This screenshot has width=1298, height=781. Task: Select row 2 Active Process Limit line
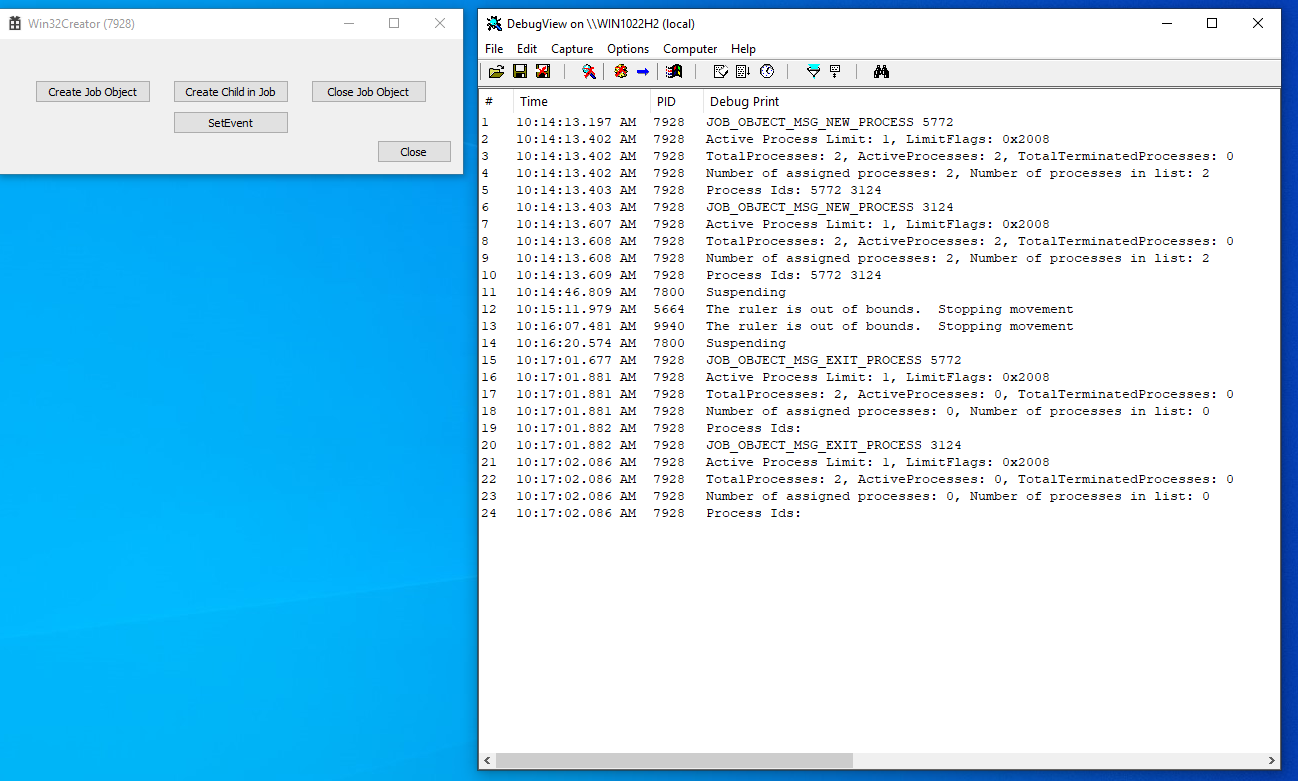coord(879,139)
